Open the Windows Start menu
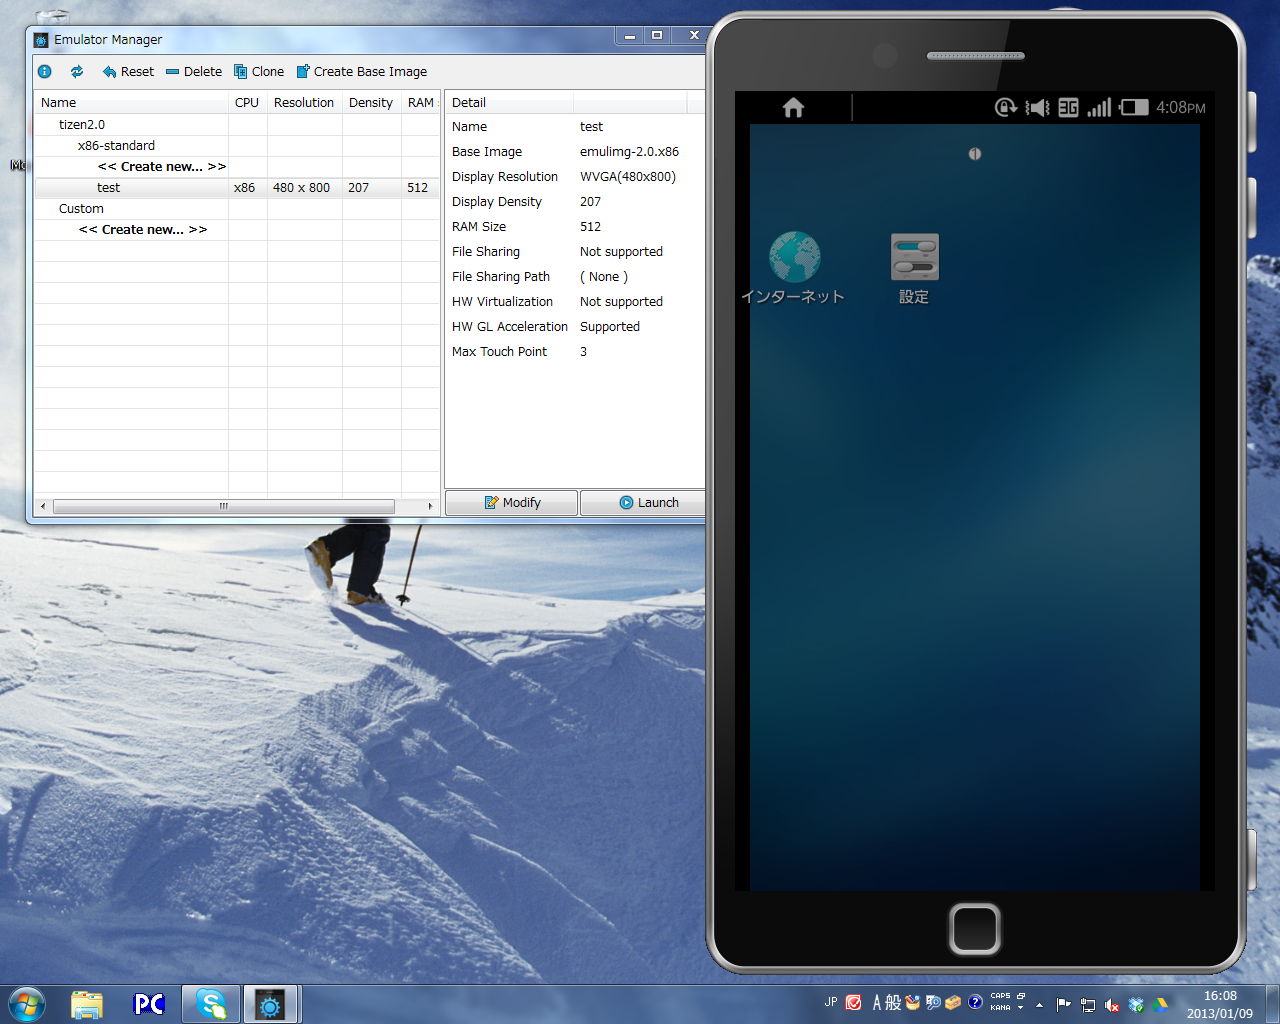Screen dimensions: 1280x1024 click(x=27, y=1004)
